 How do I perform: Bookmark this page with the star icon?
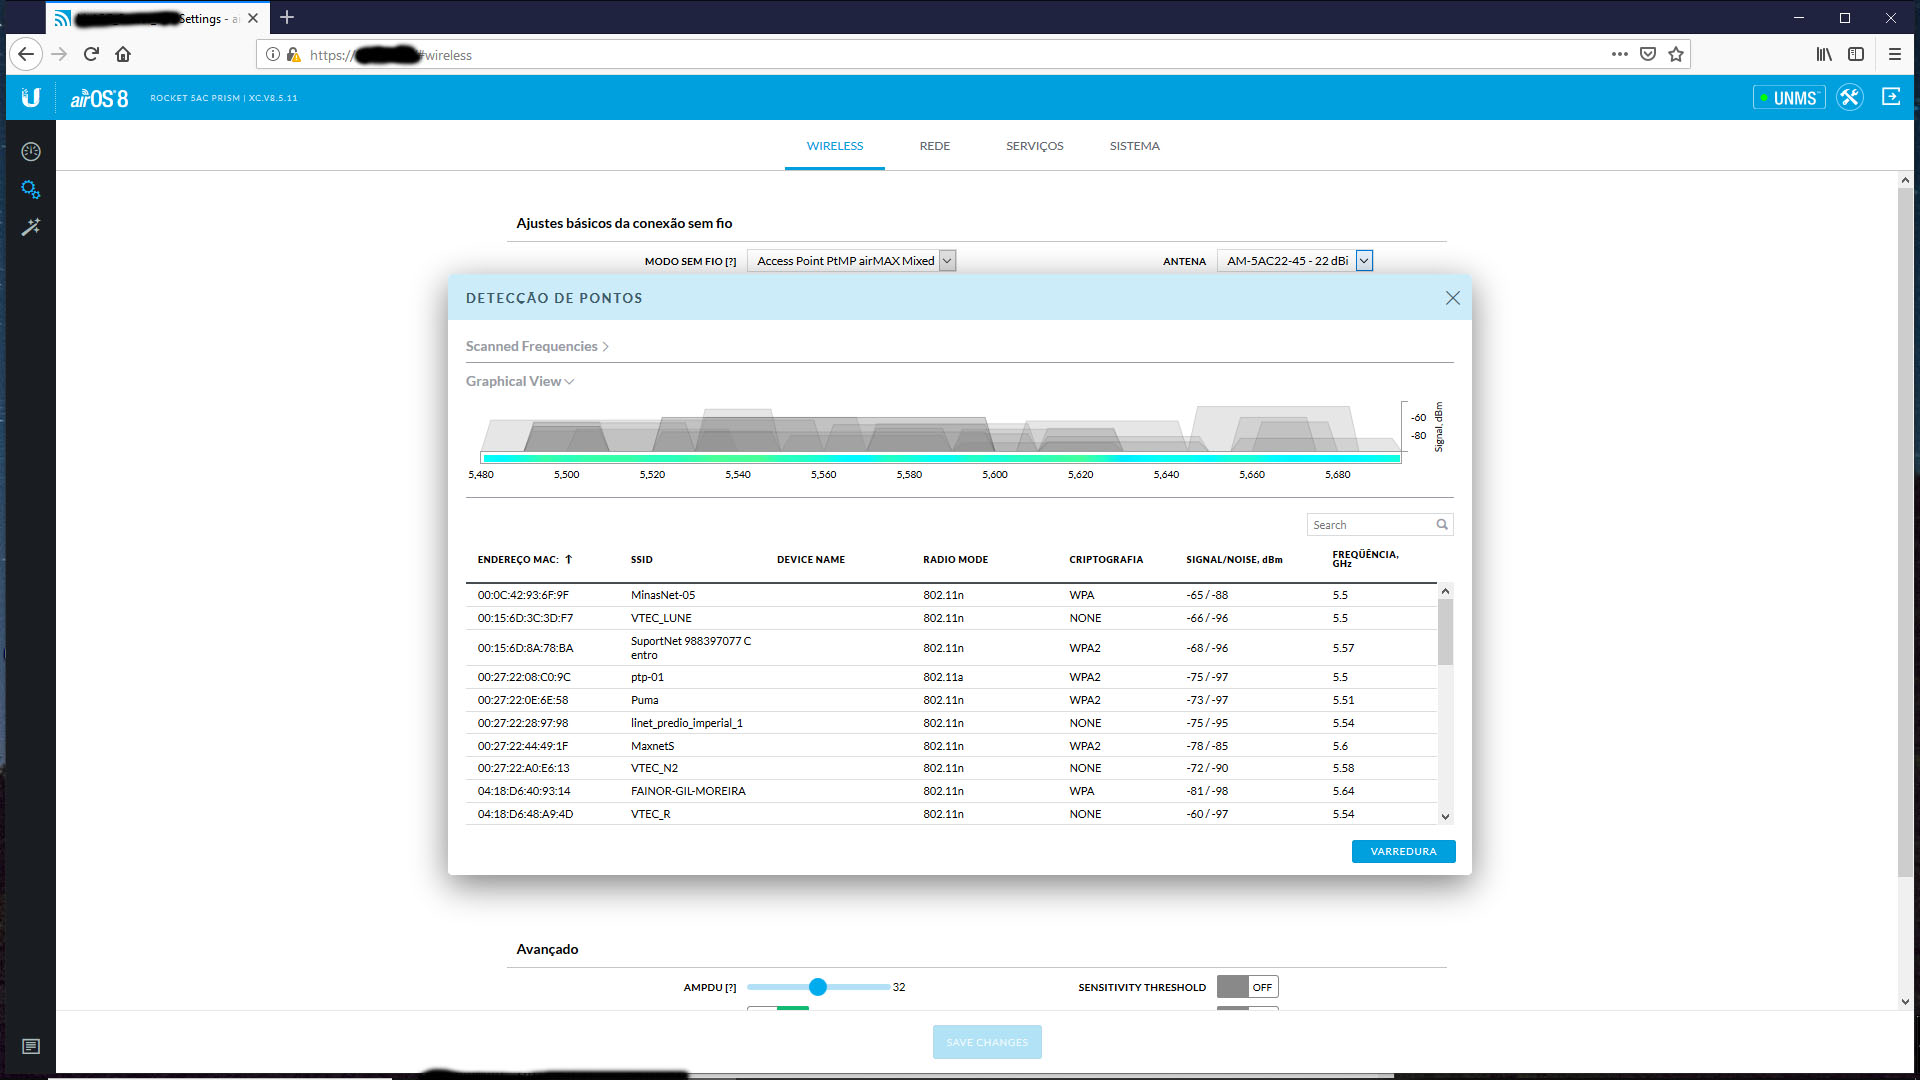pos(1676,54)
